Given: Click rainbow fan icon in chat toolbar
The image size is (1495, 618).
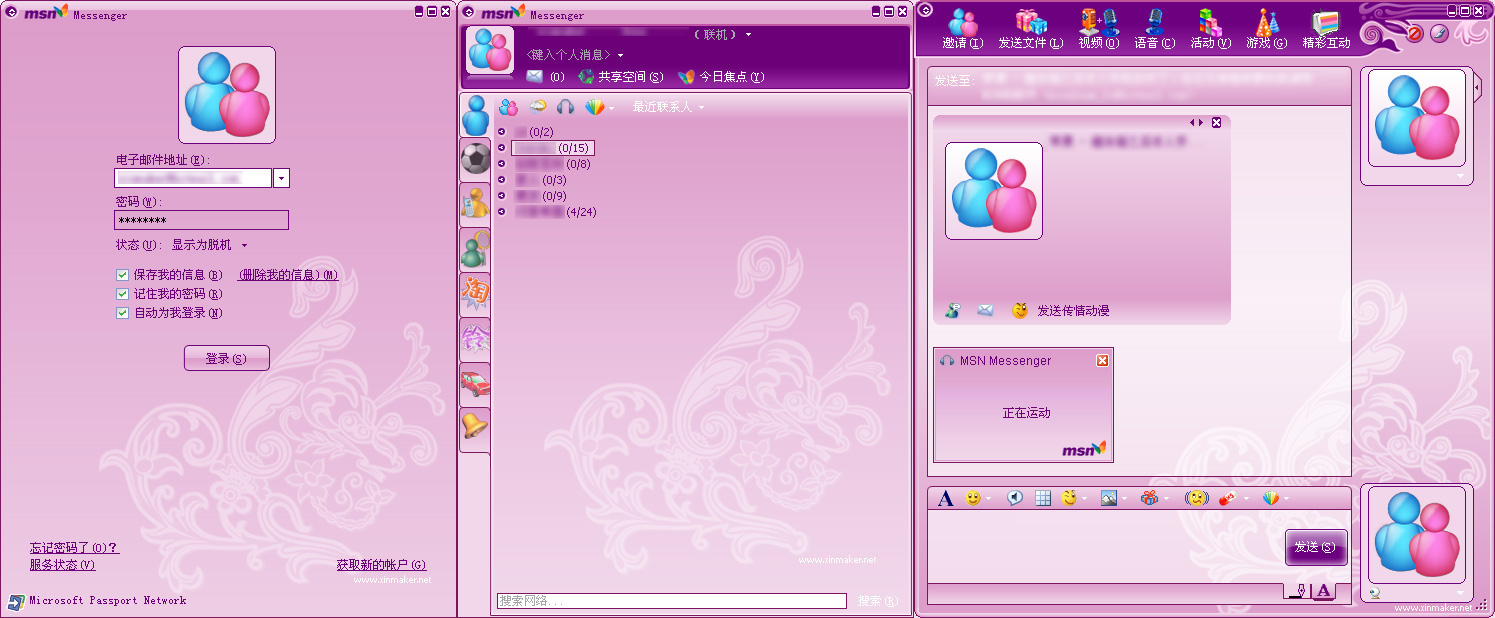Looking at the screenshot, I should (1271, 498).
